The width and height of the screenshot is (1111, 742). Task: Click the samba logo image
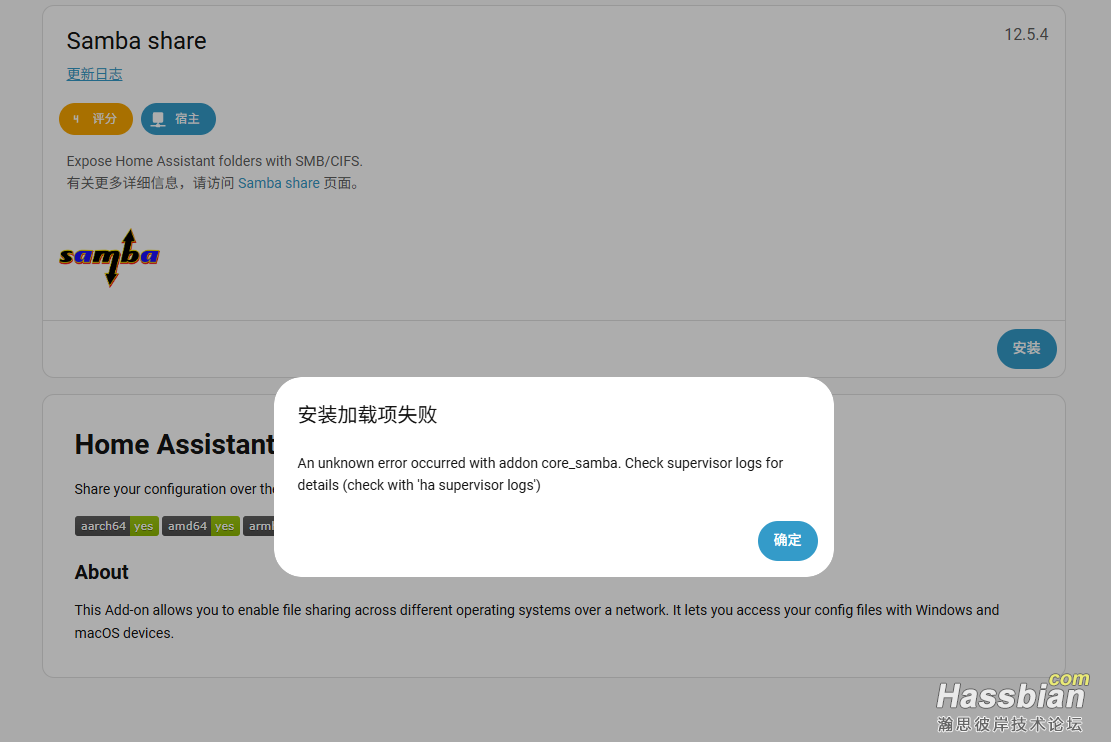108,258
